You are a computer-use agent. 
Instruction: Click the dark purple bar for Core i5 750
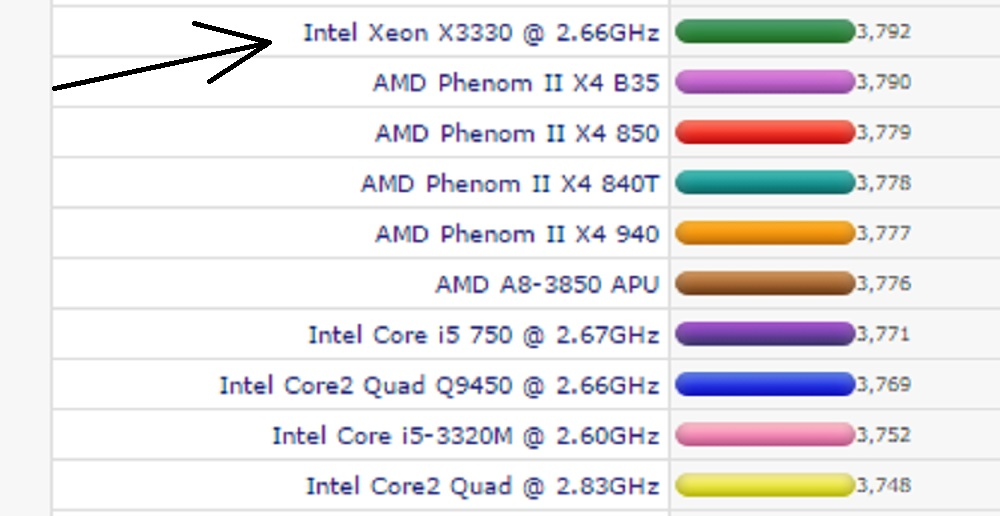(765, 334)
